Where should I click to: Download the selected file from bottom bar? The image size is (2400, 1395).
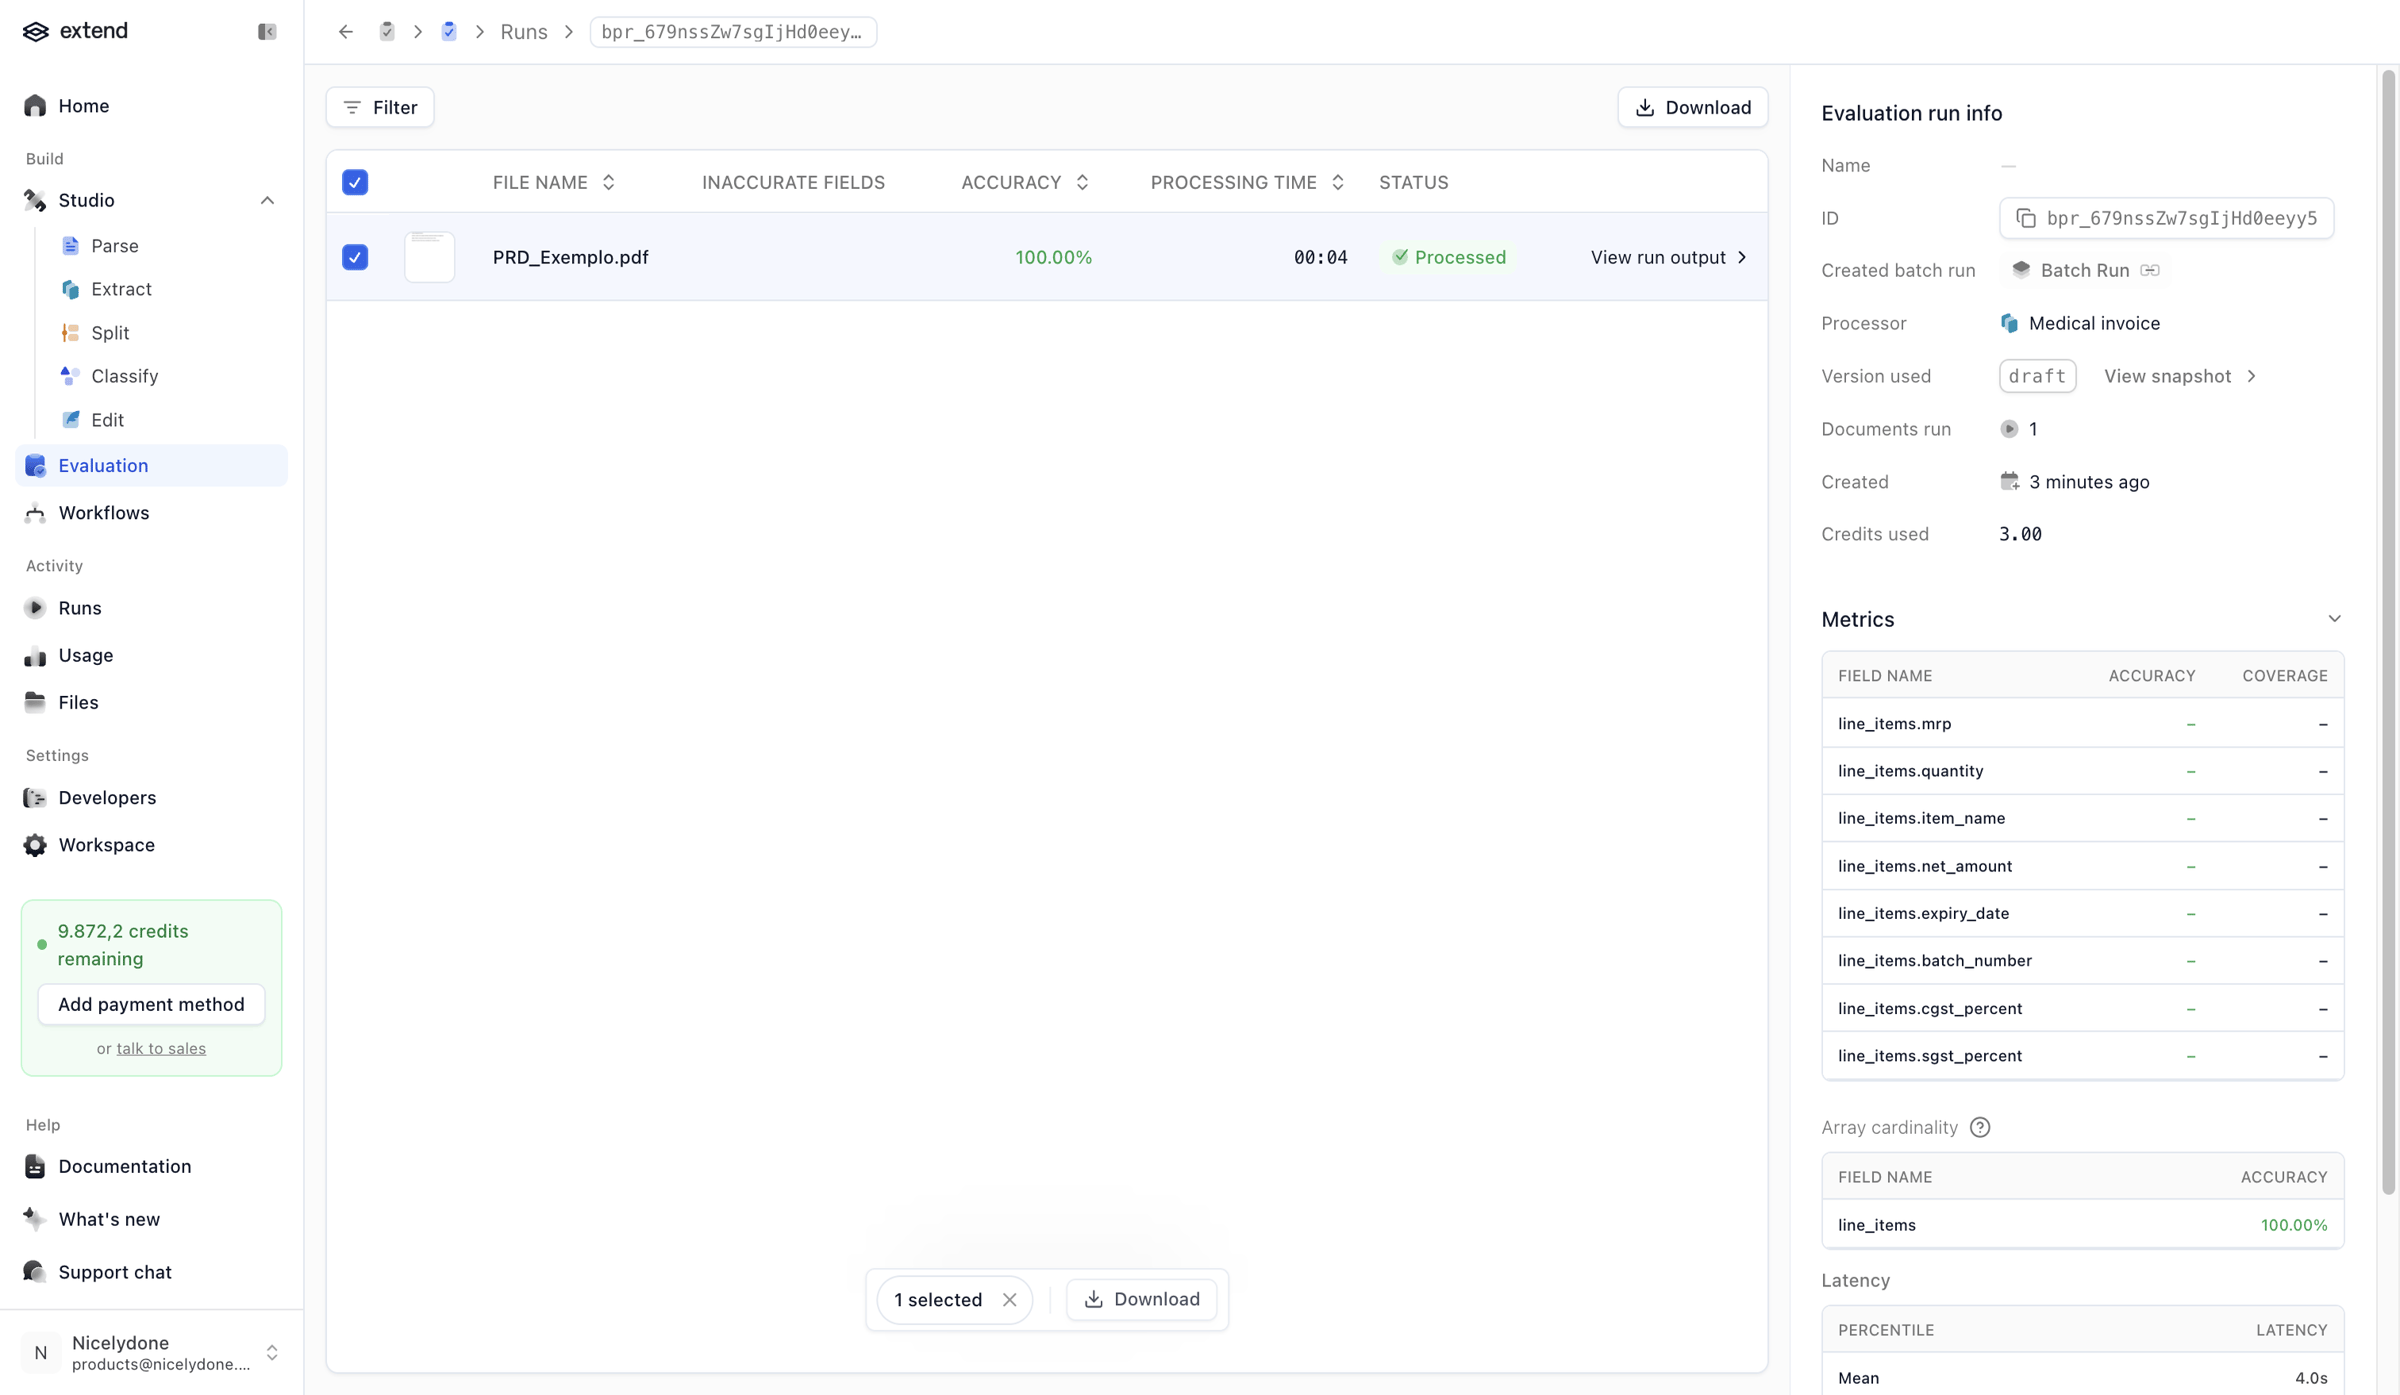[1141, 1299]
